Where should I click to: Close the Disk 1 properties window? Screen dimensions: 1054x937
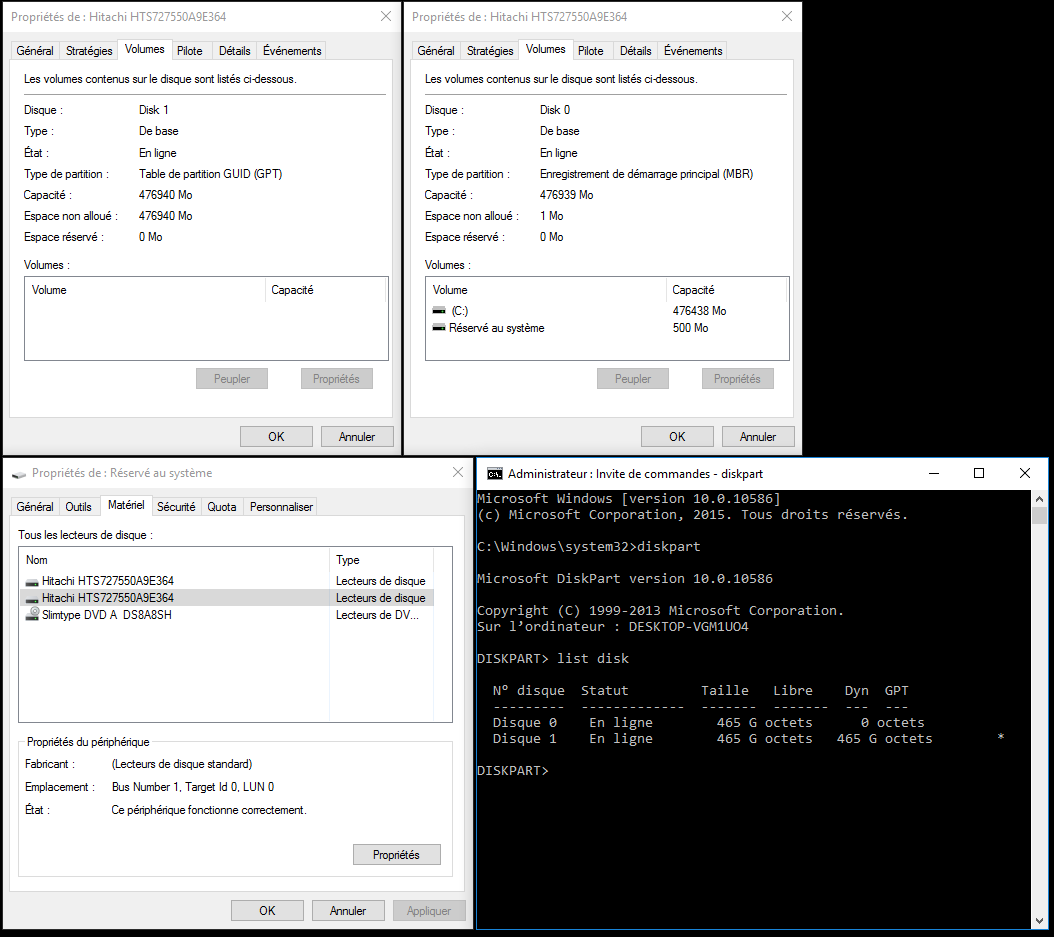click(386, 16)
